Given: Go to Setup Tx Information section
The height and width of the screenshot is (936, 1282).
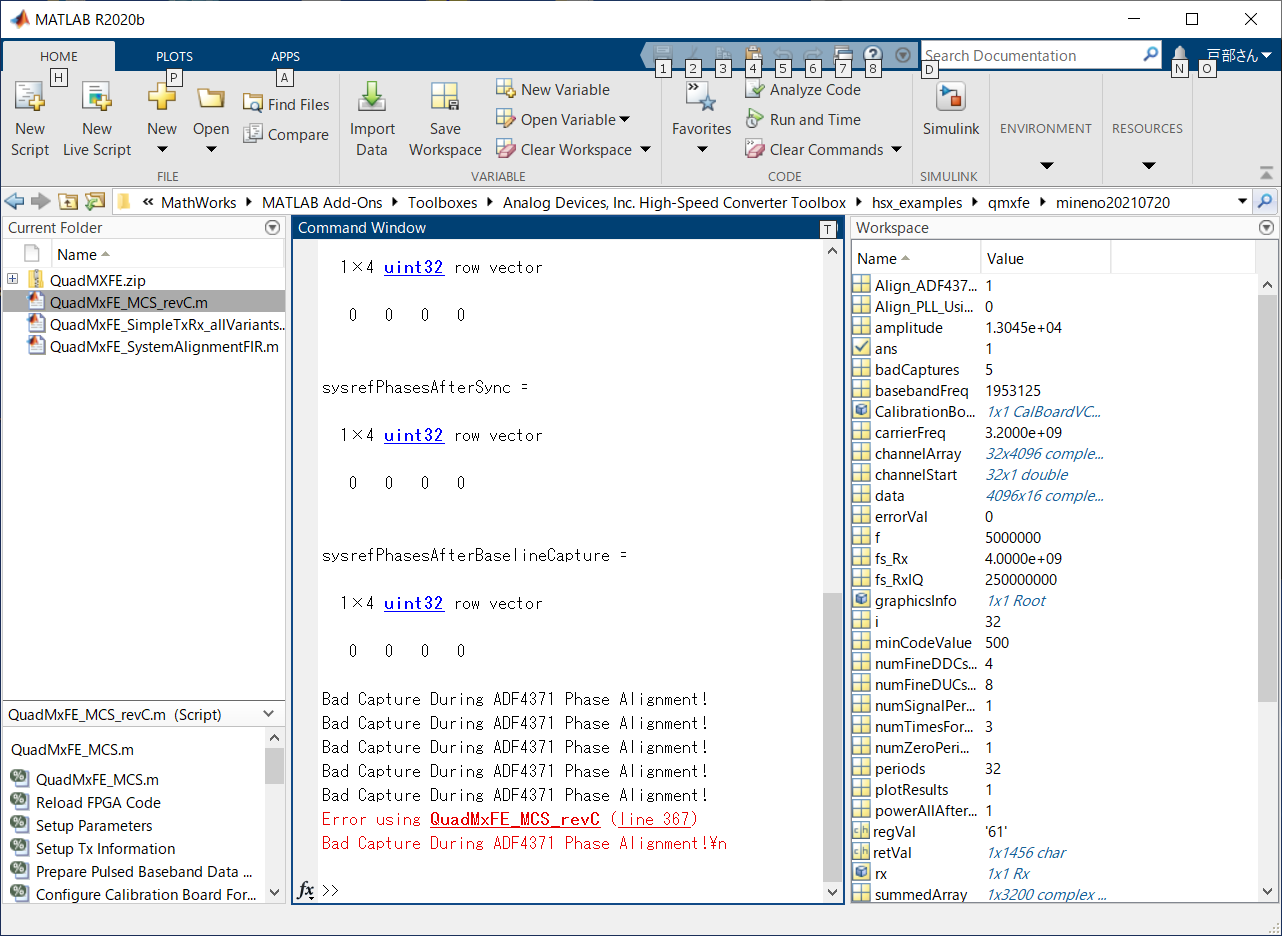Looking at the screenshot, I should [105, 848].
